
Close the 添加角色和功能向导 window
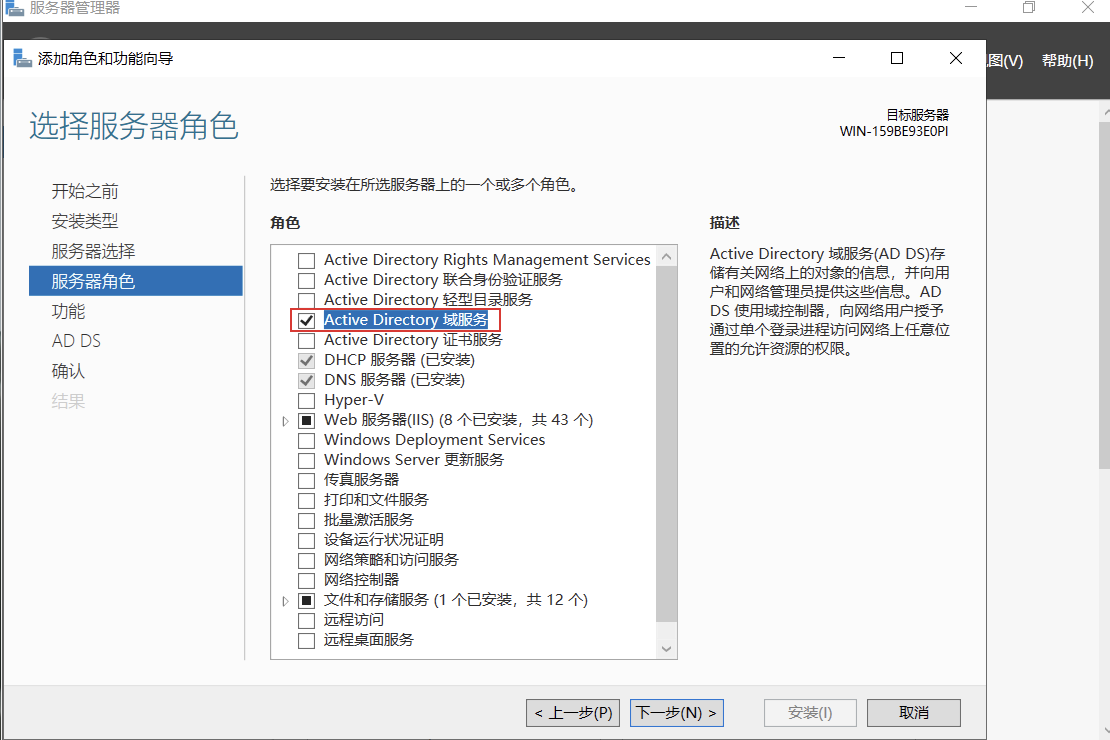click(956, 58)
